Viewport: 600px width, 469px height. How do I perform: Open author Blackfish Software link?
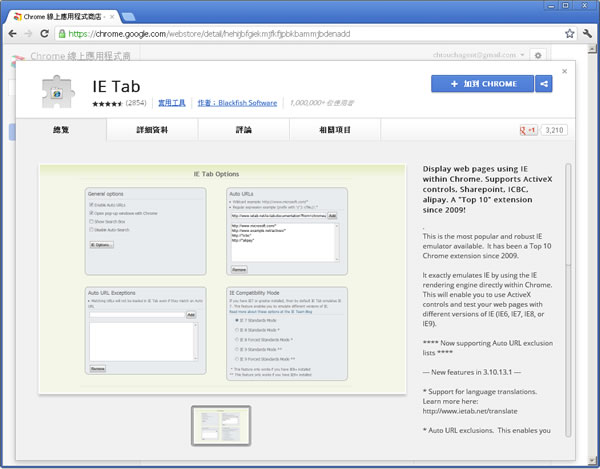(237, 103)
